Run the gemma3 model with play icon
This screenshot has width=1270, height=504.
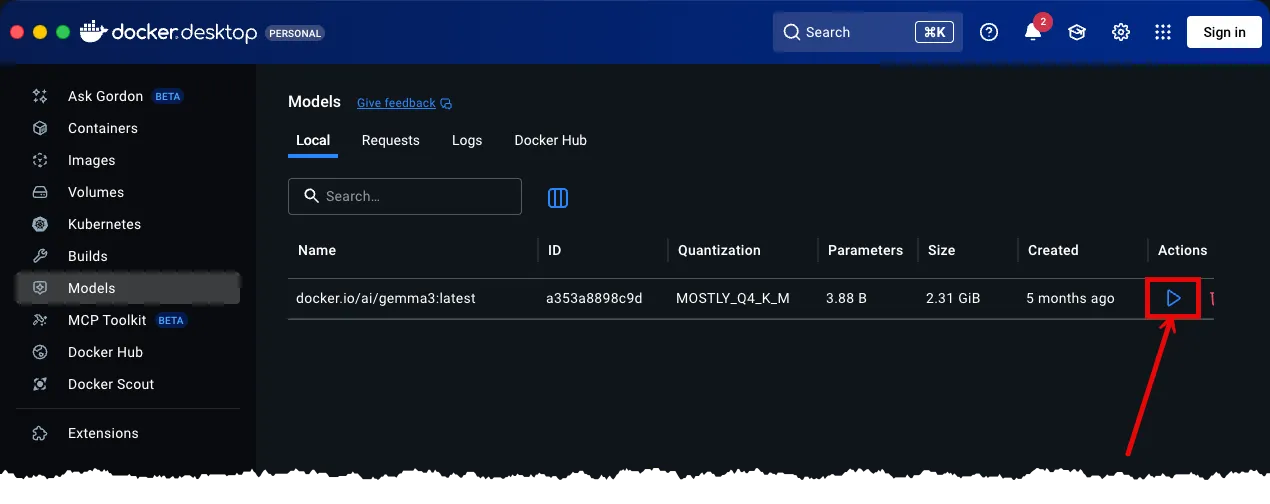(x=1174, y=298)
